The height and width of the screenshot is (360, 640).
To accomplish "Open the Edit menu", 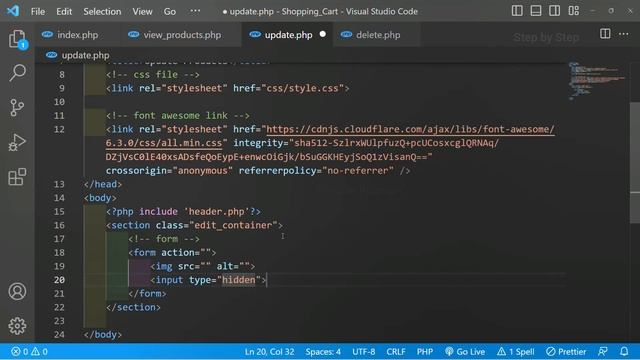I will tap(64, 11).
